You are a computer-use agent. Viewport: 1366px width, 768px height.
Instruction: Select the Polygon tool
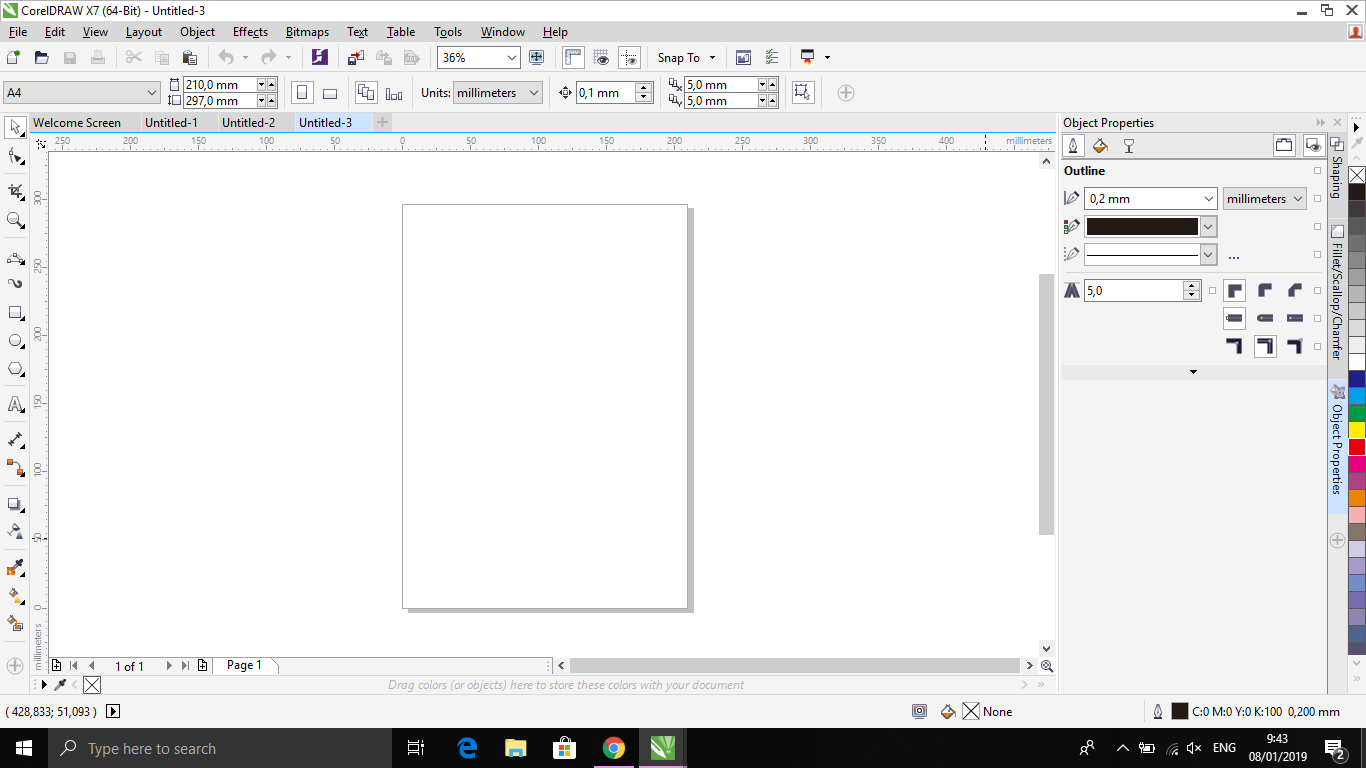pos(15,369)
